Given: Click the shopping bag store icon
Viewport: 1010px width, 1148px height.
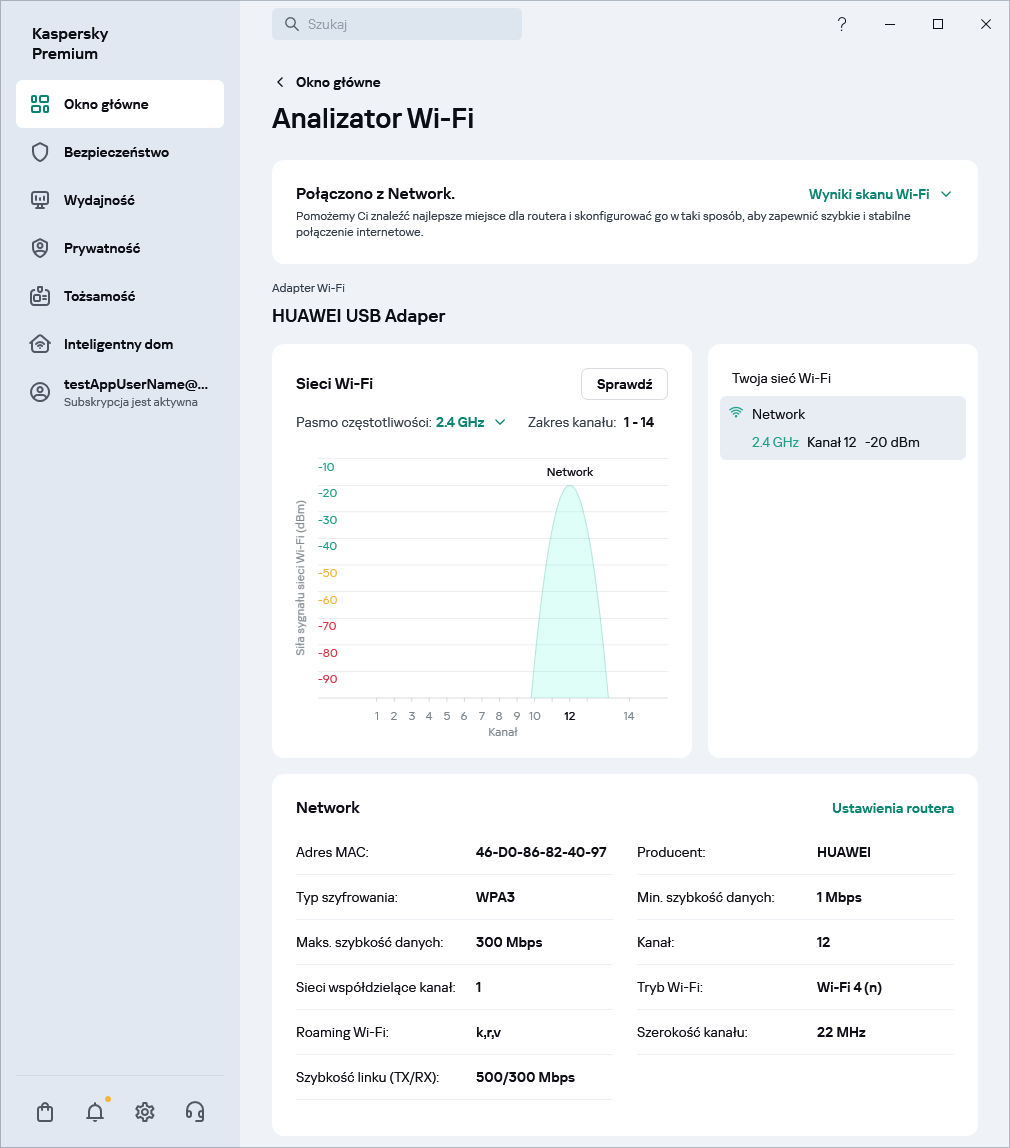Looking at the screenshot, I should (45, 1111).
